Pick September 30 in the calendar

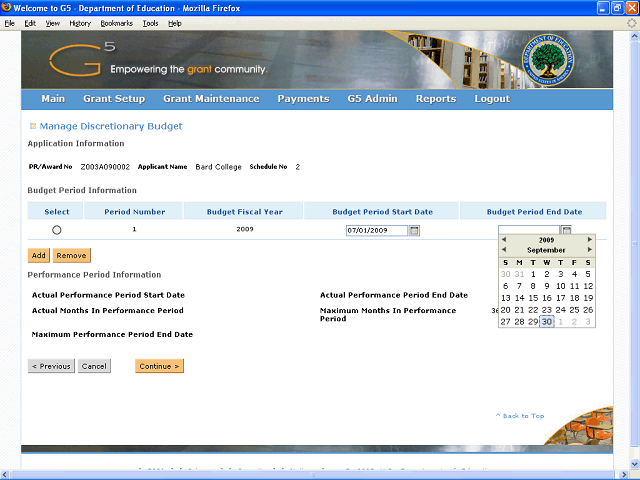click(547, 322)
